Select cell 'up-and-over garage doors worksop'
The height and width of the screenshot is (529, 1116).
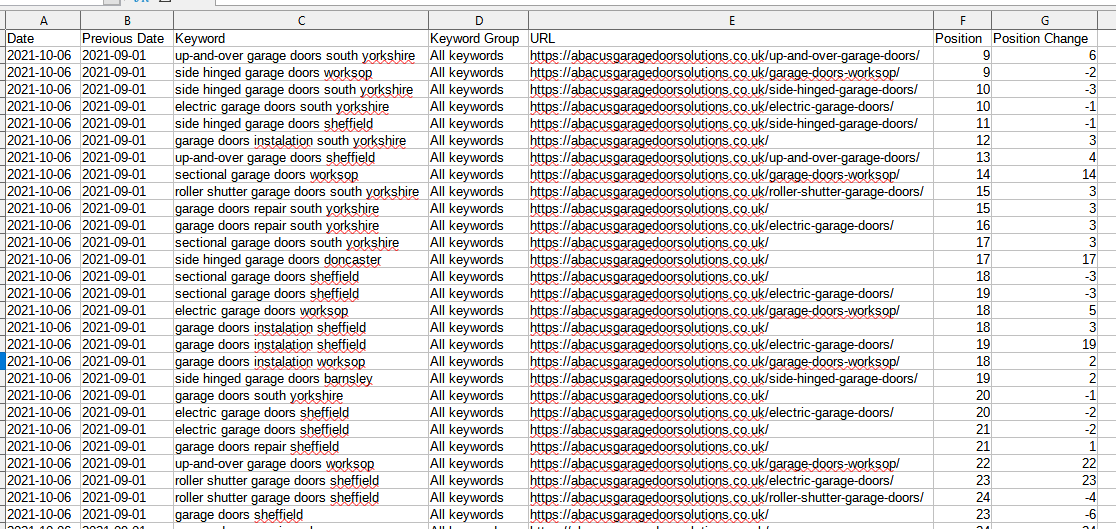click(301, 463)
